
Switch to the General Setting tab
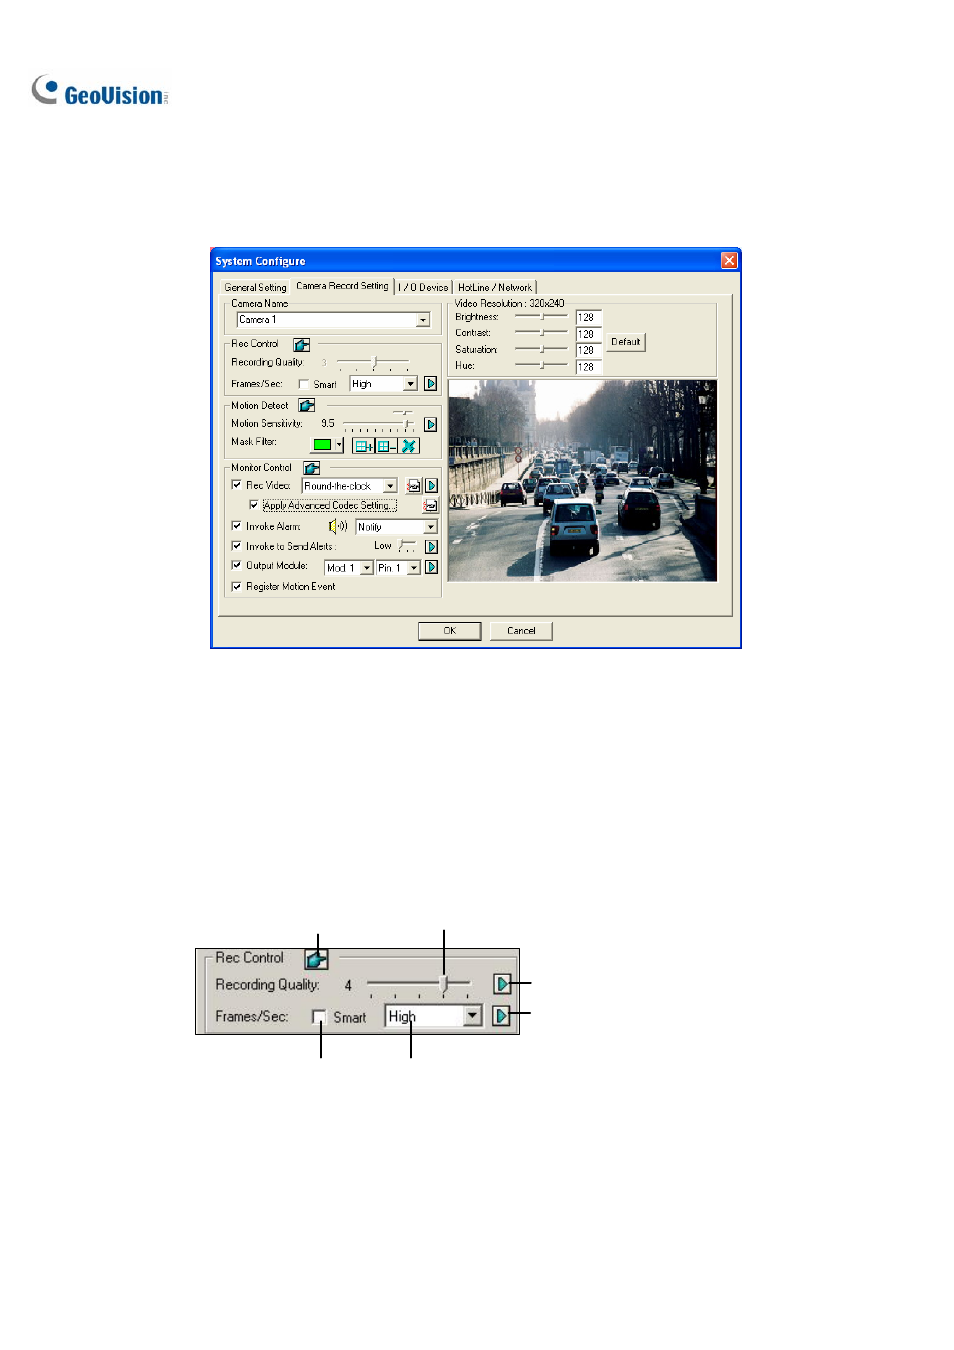(255, 287)
